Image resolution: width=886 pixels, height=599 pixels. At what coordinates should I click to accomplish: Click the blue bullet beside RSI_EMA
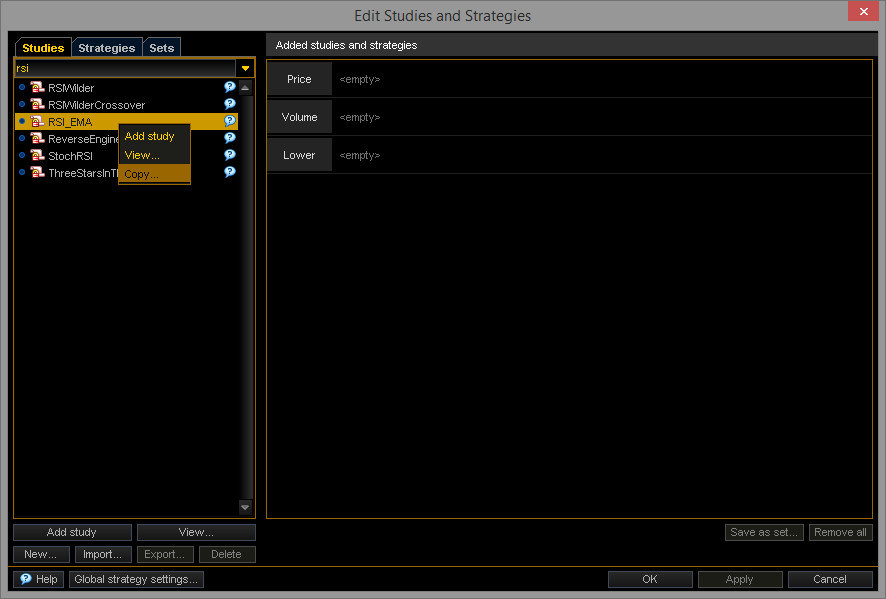click(22, 121)
